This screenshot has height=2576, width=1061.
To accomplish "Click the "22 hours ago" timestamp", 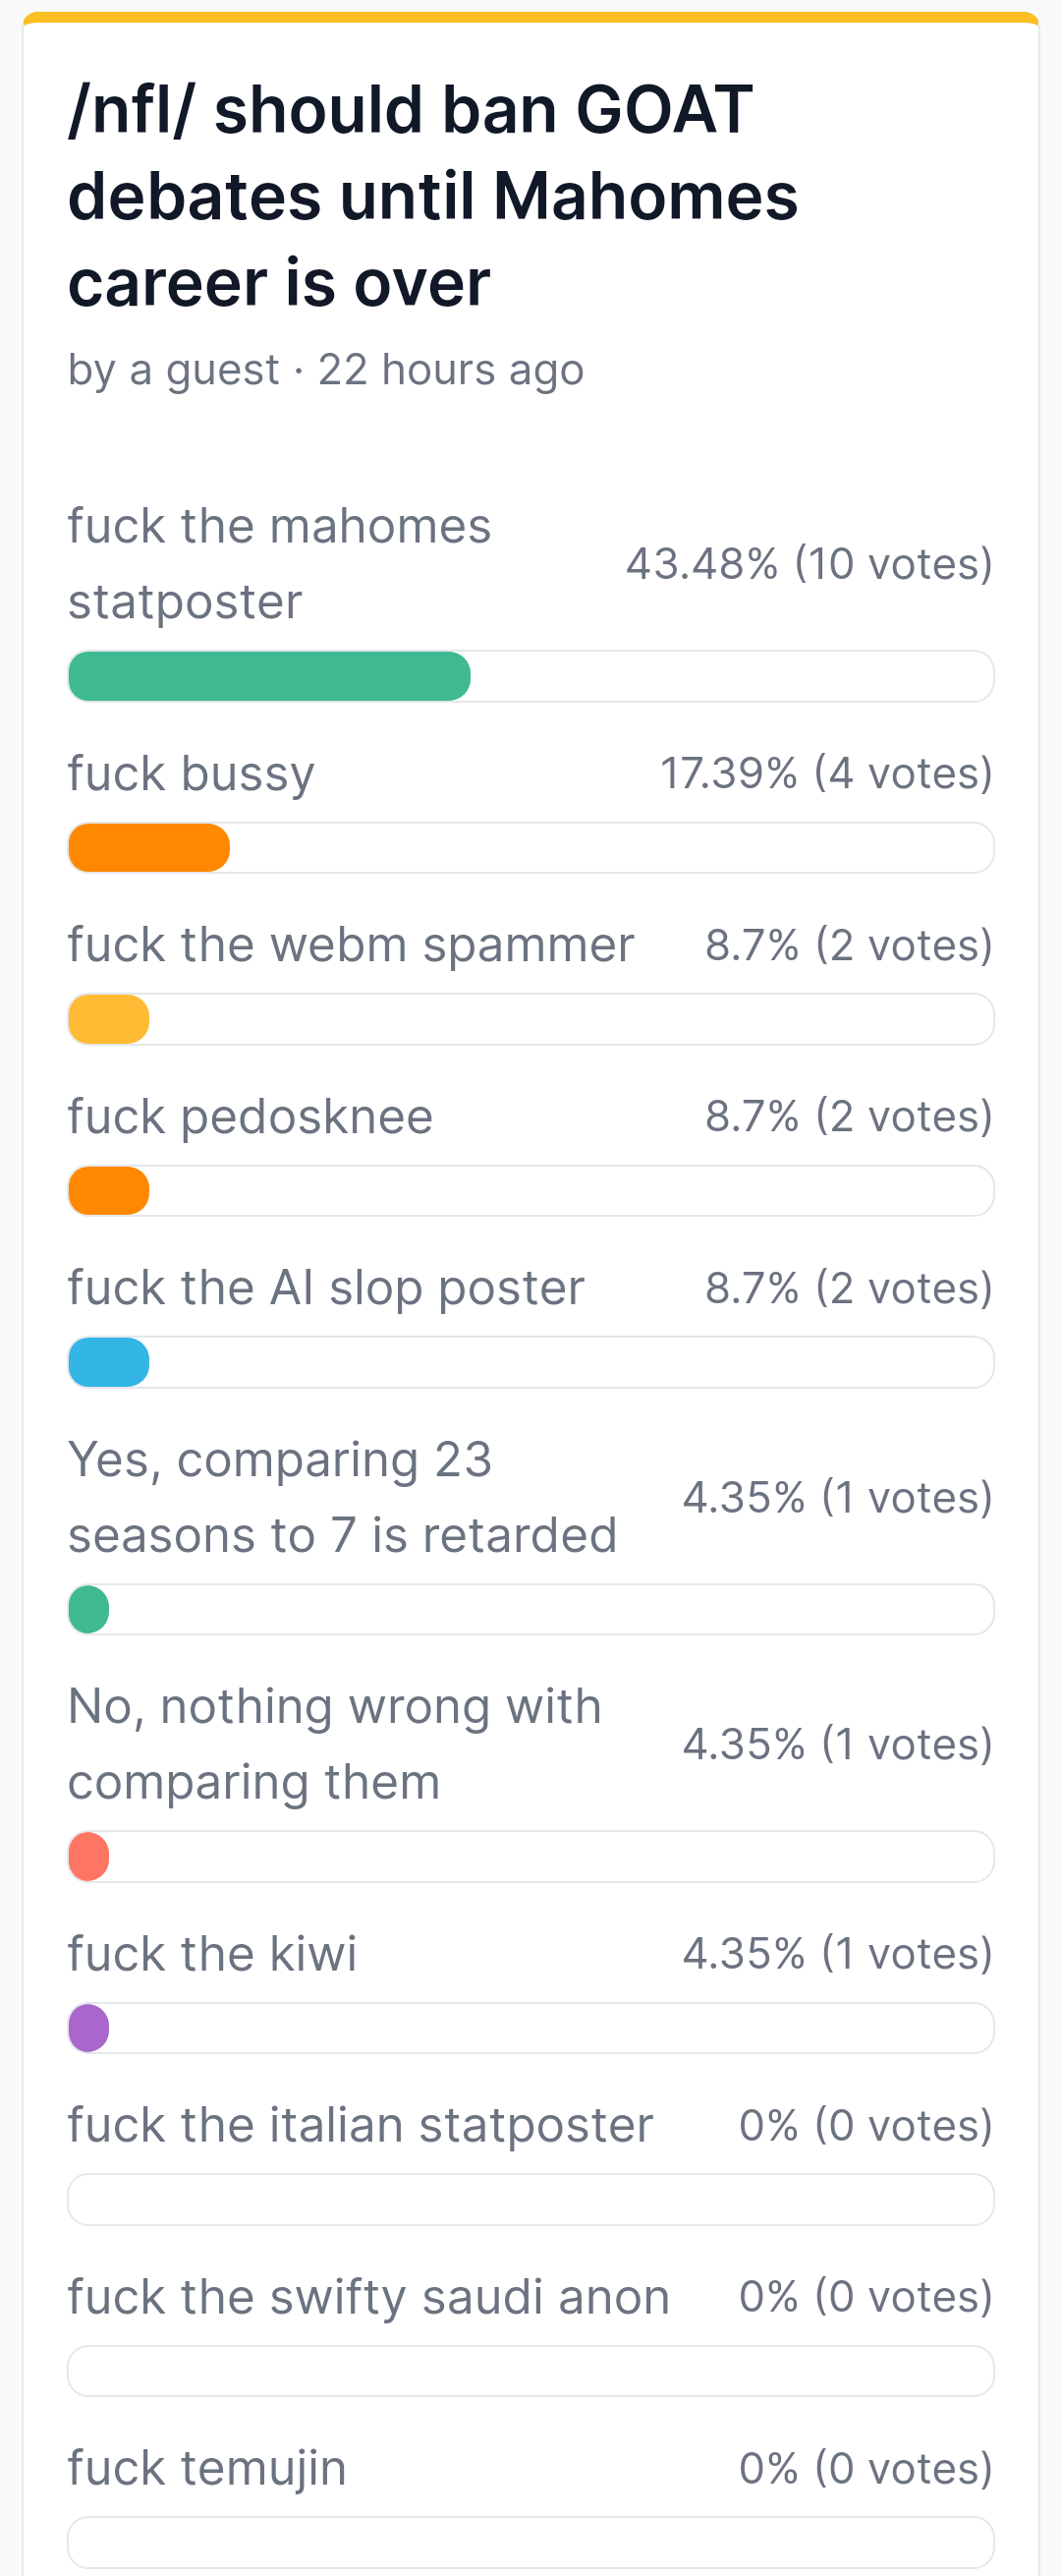I will point(451,370).
